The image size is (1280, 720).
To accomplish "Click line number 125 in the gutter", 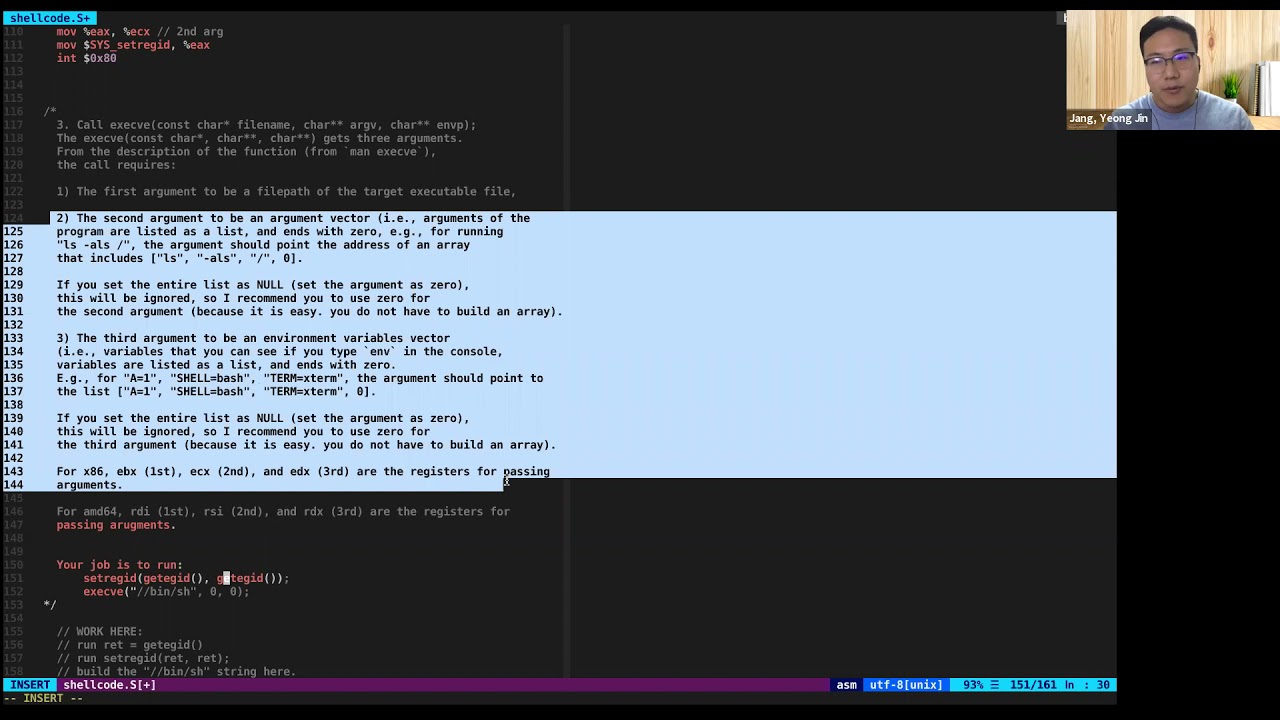I will point(13,231).
